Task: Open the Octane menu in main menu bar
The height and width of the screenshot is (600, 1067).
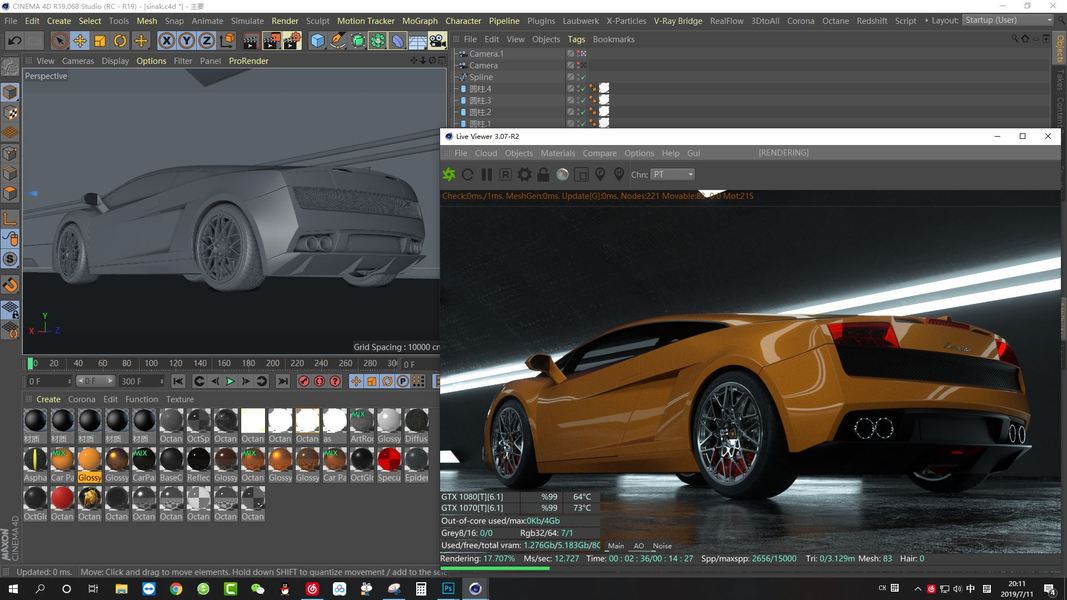Action: tap(835, 21)
